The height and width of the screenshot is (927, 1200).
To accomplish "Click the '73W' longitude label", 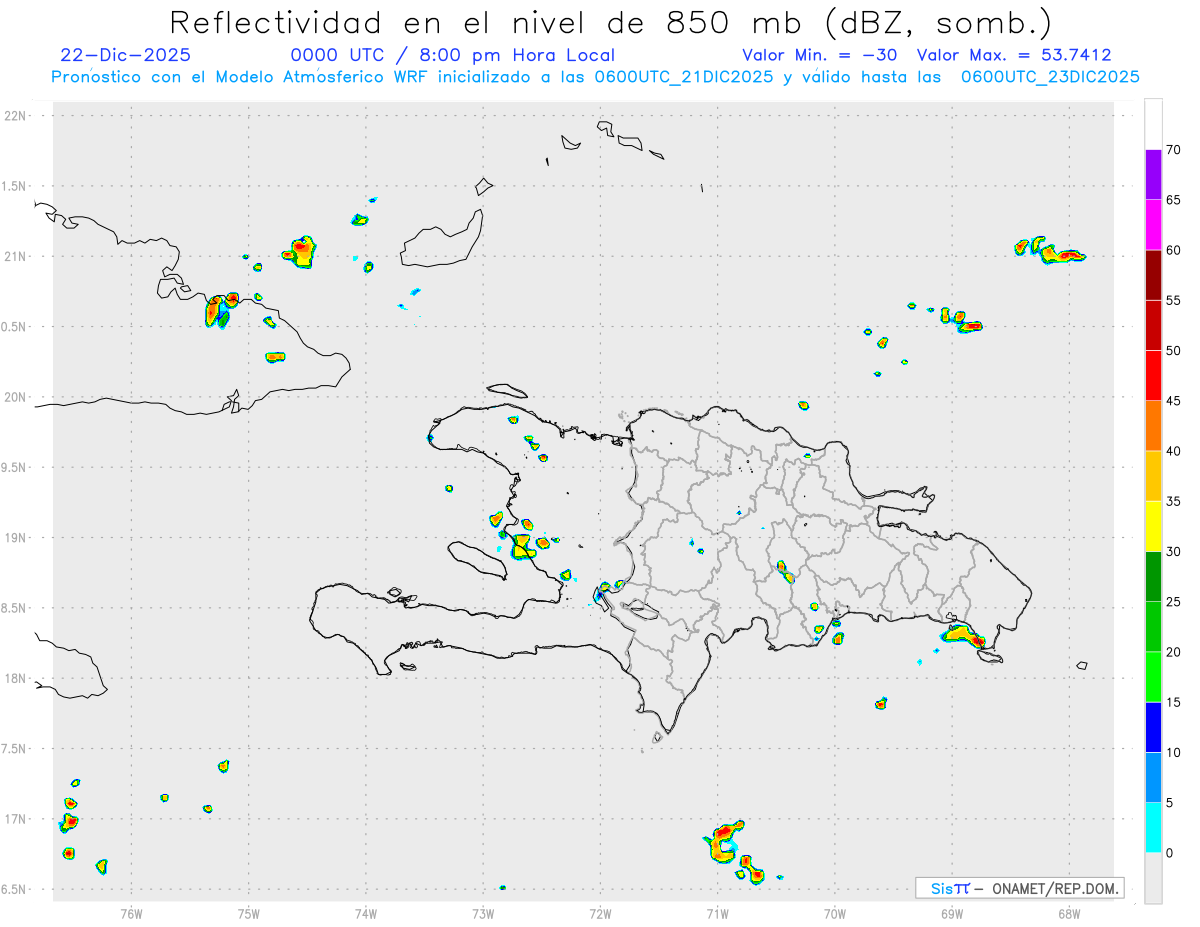I will [483, 913].
